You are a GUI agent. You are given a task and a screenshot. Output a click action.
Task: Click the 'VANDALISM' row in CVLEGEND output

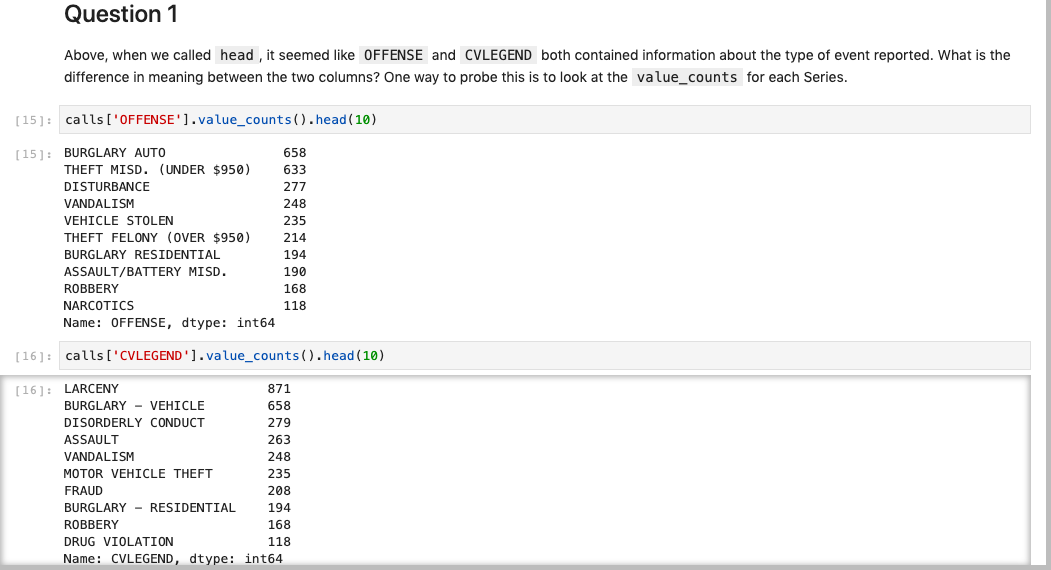coord(177,457)
